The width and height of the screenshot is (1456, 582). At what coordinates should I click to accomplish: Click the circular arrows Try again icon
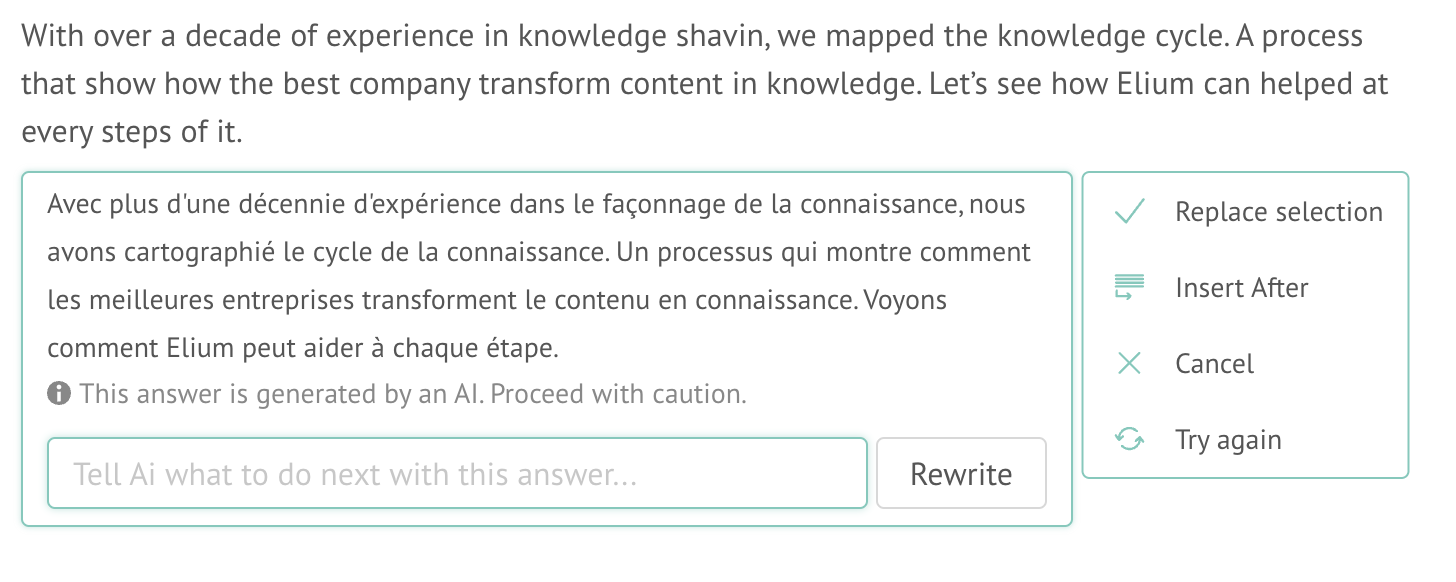(x=1129, y=440)
